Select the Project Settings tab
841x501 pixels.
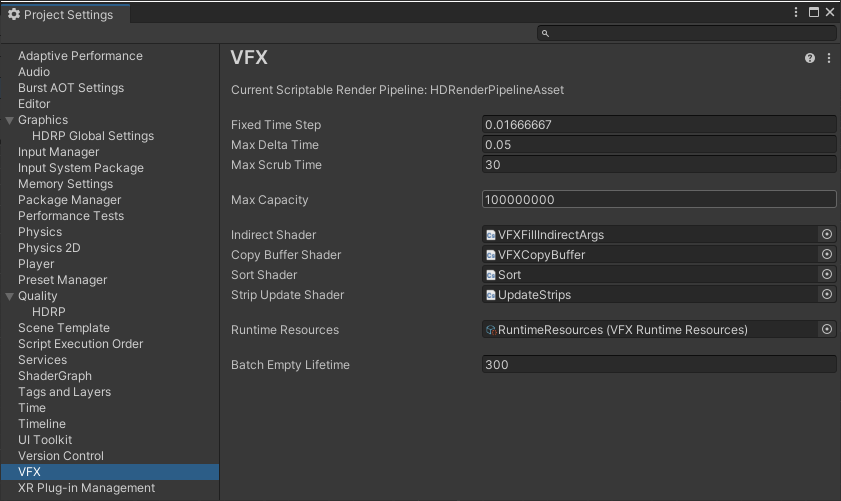tap(60, 15)
